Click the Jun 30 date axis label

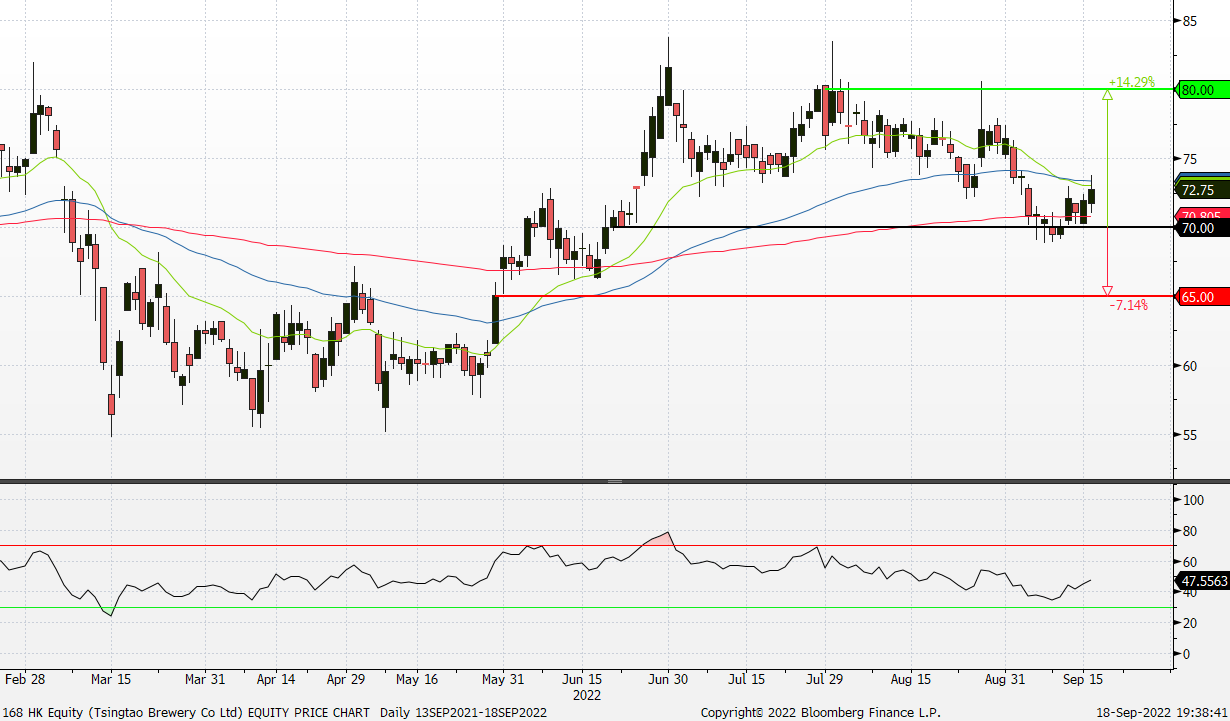[666, 679]
